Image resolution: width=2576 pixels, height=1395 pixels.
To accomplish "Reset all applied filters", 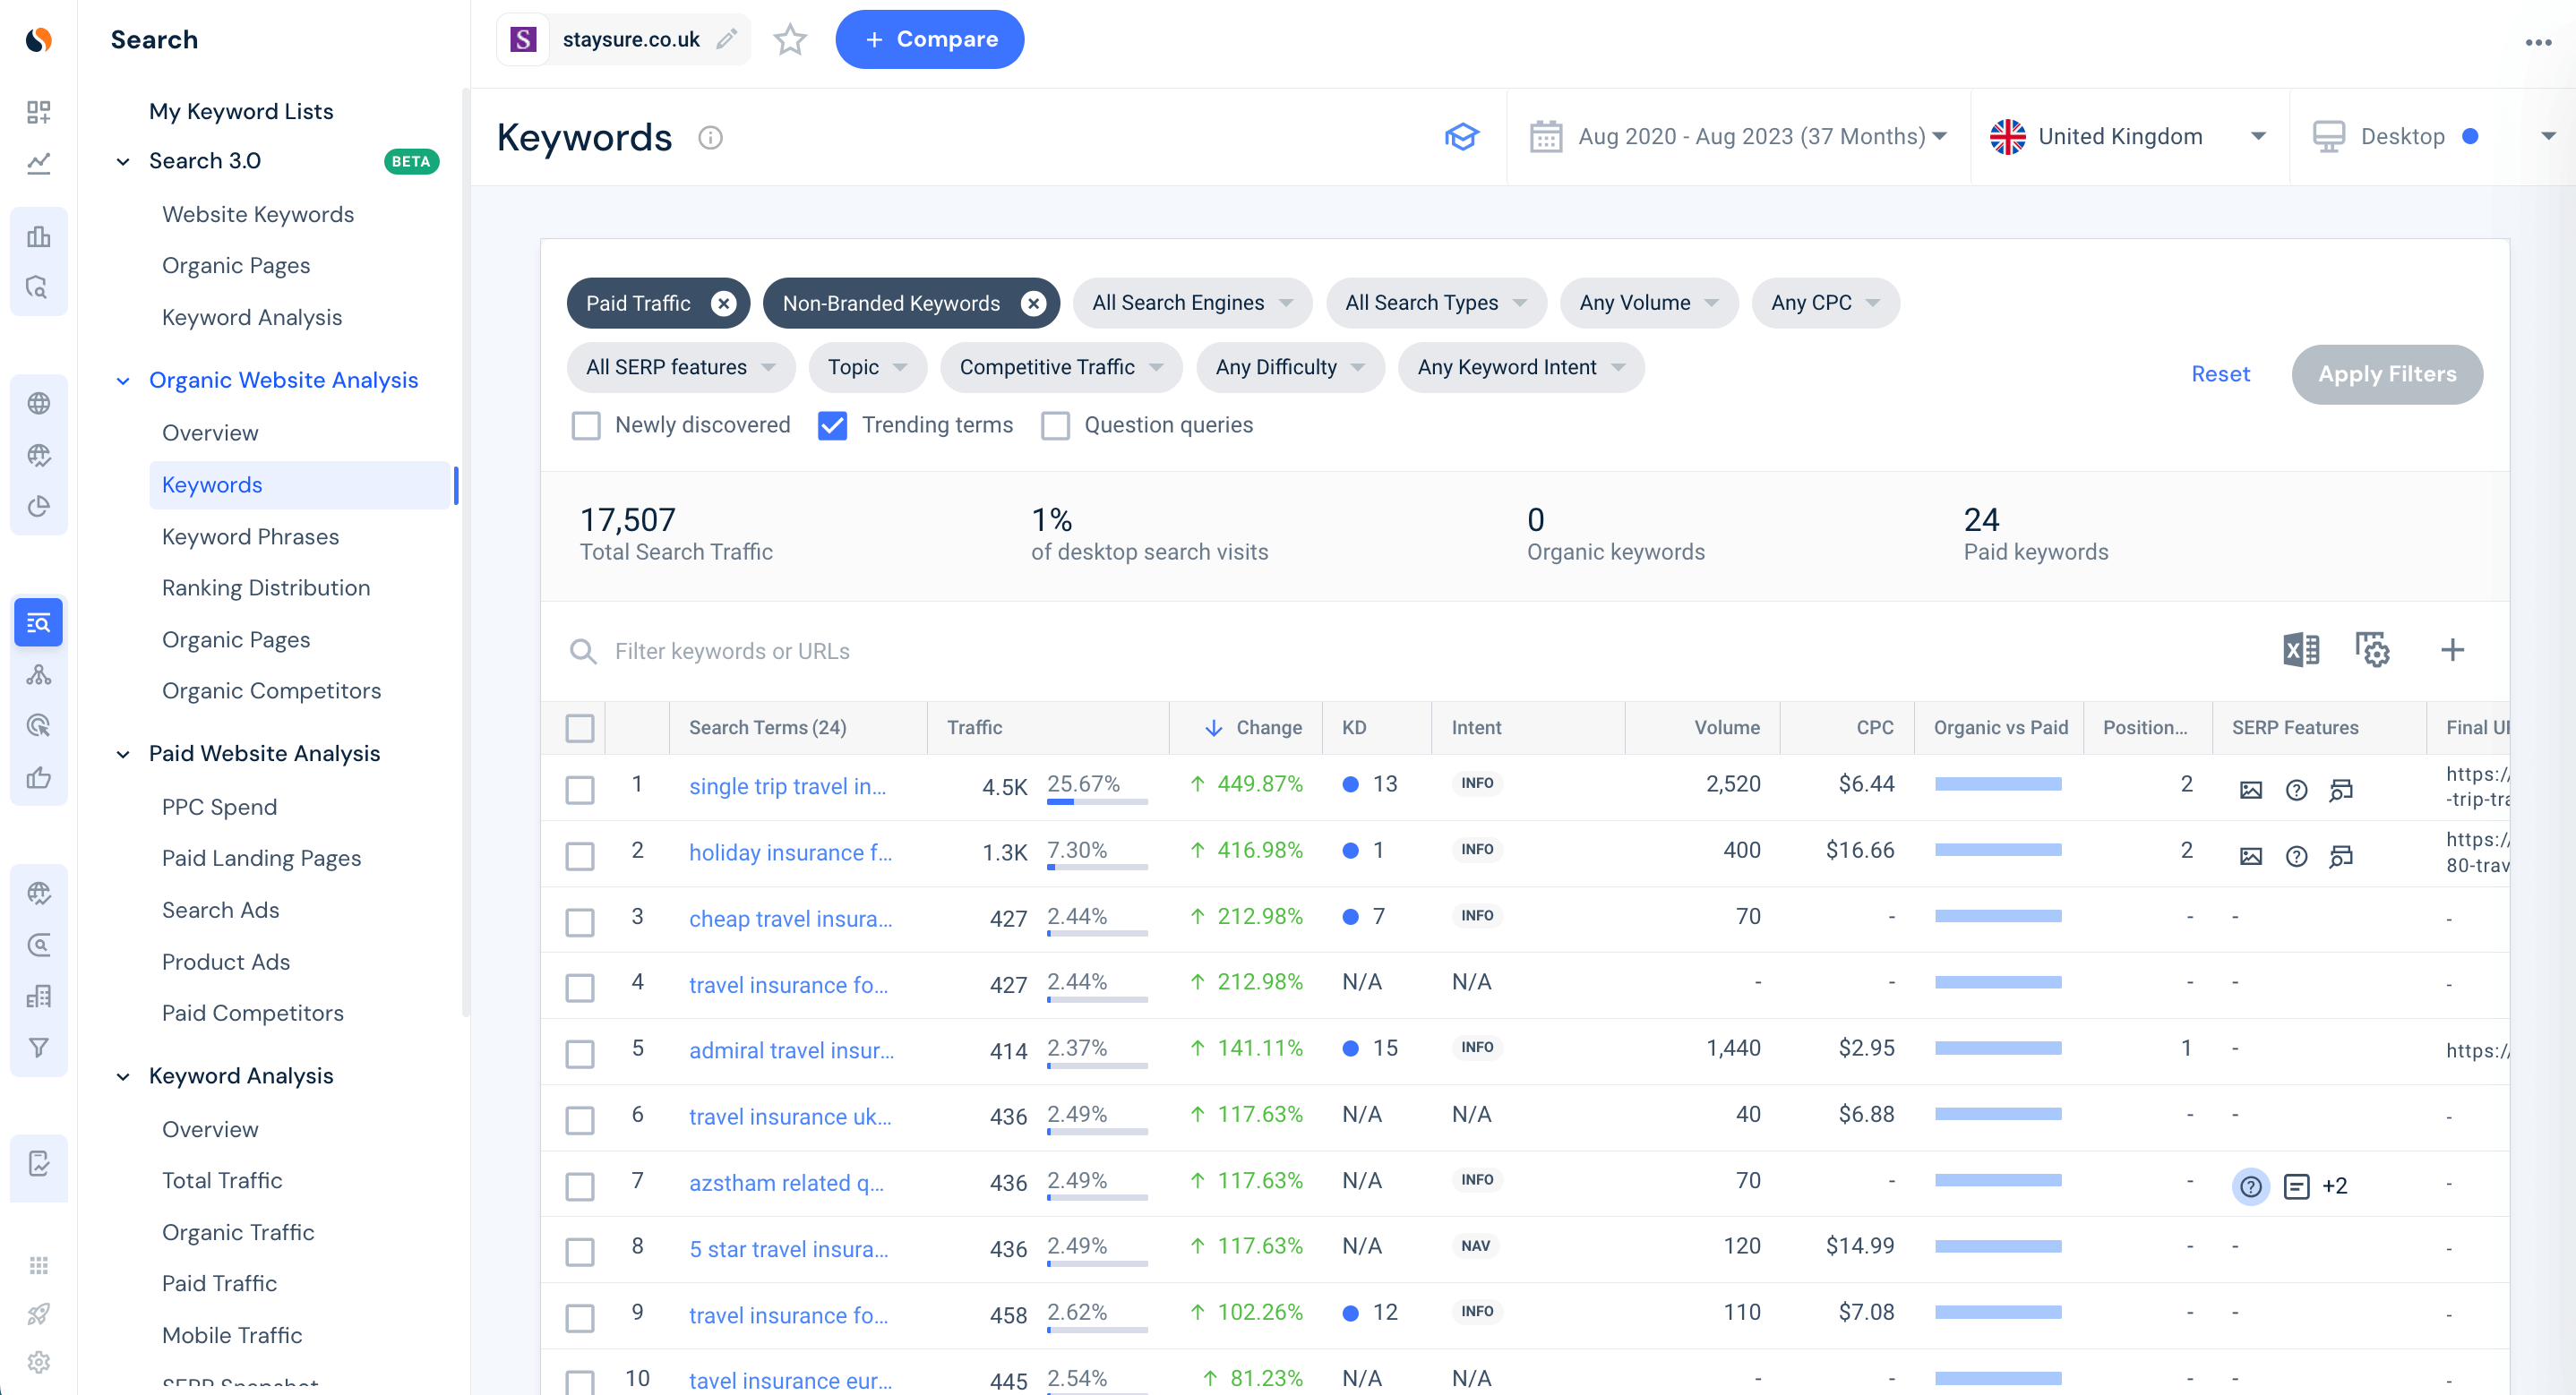I will (x=2220, y=374).
